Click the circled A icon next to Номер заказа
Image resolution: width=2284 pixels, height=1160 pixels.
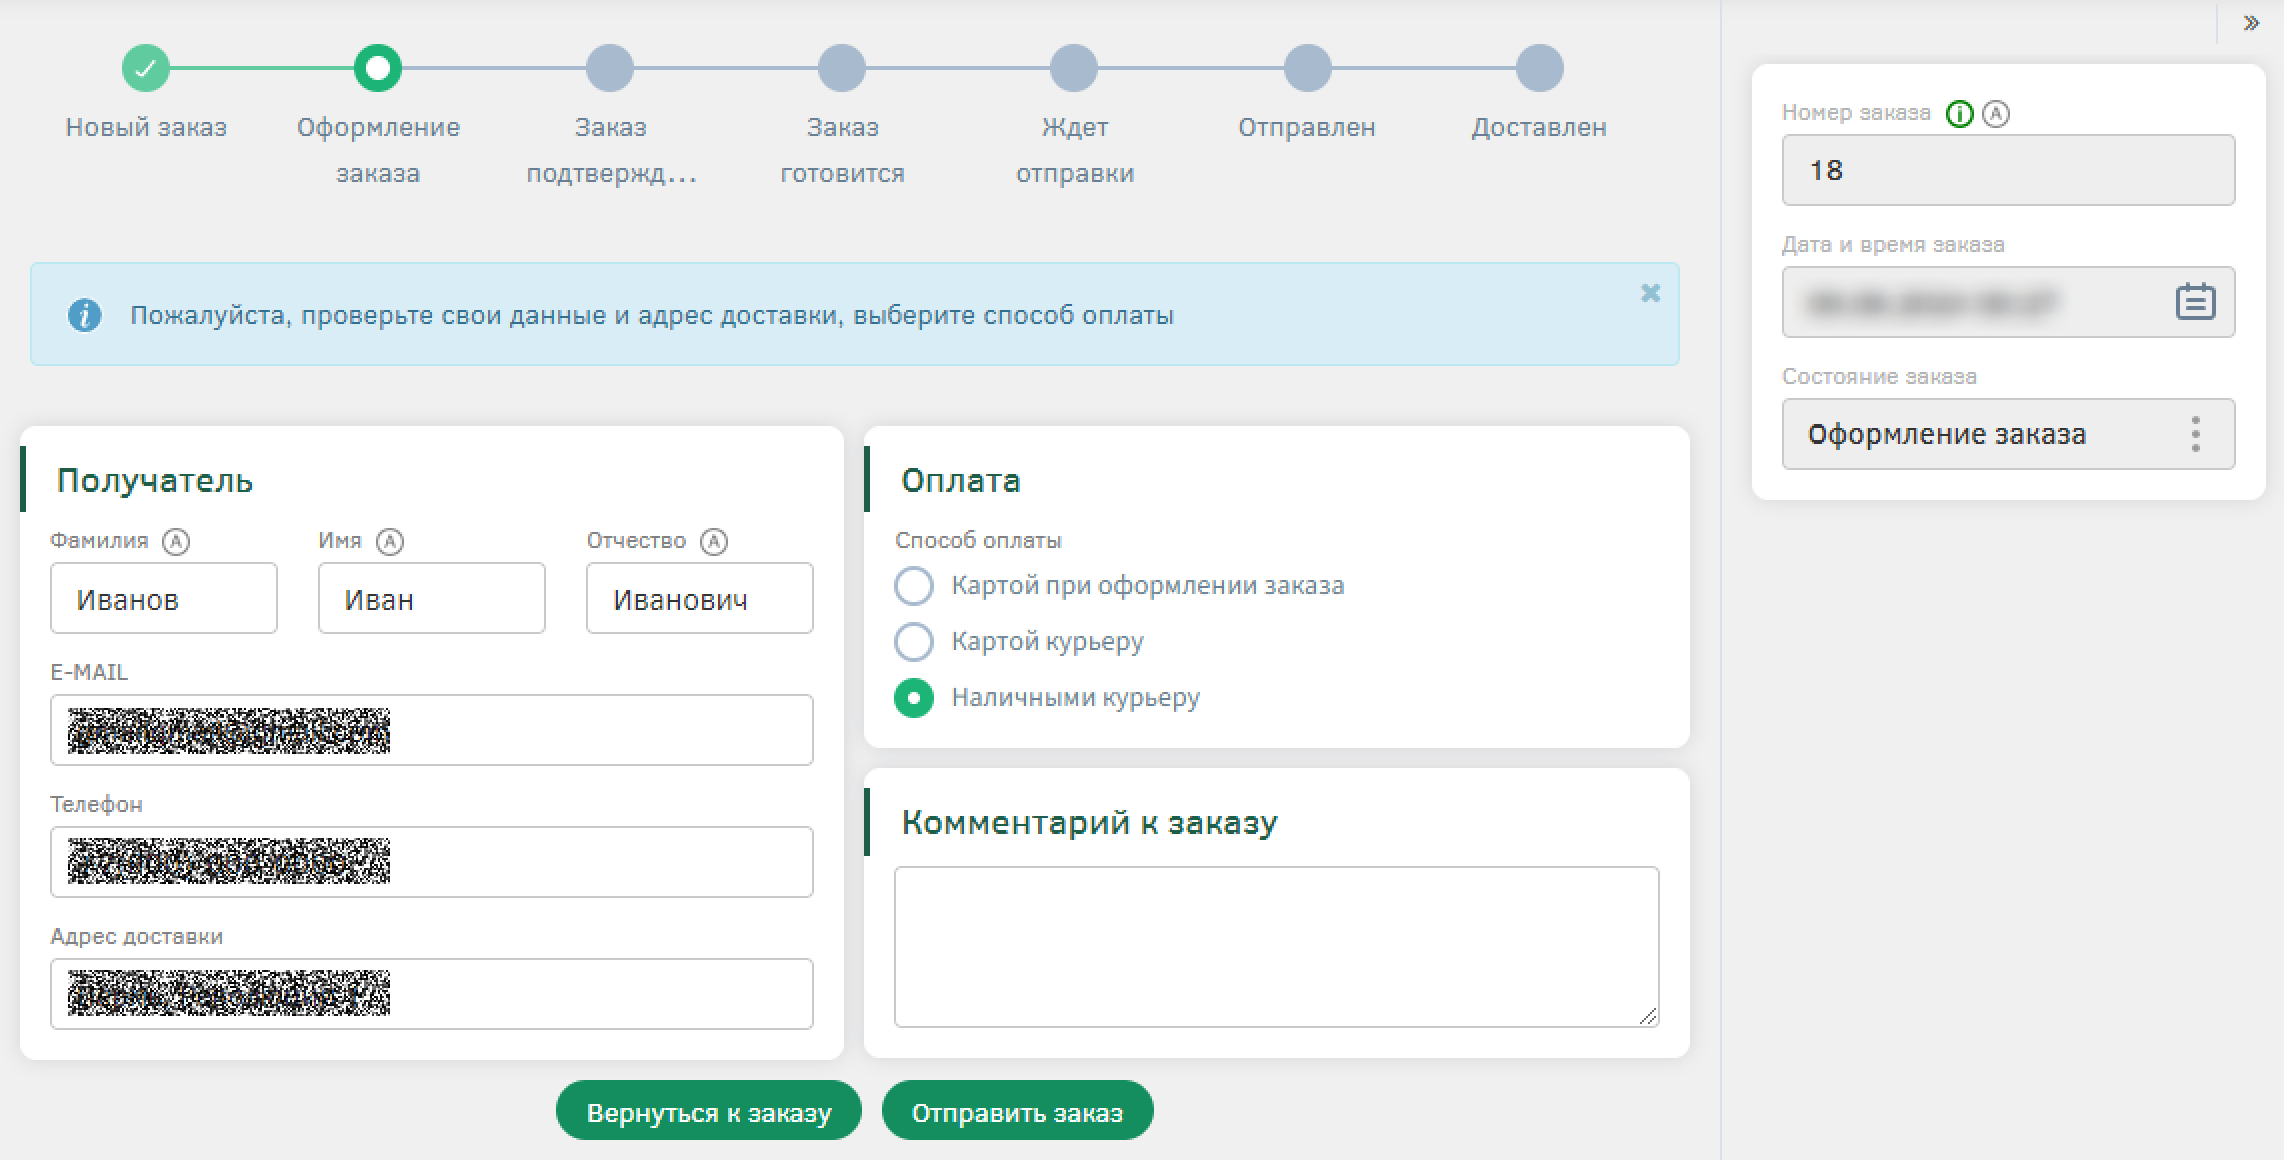[x=1996, y=114]
